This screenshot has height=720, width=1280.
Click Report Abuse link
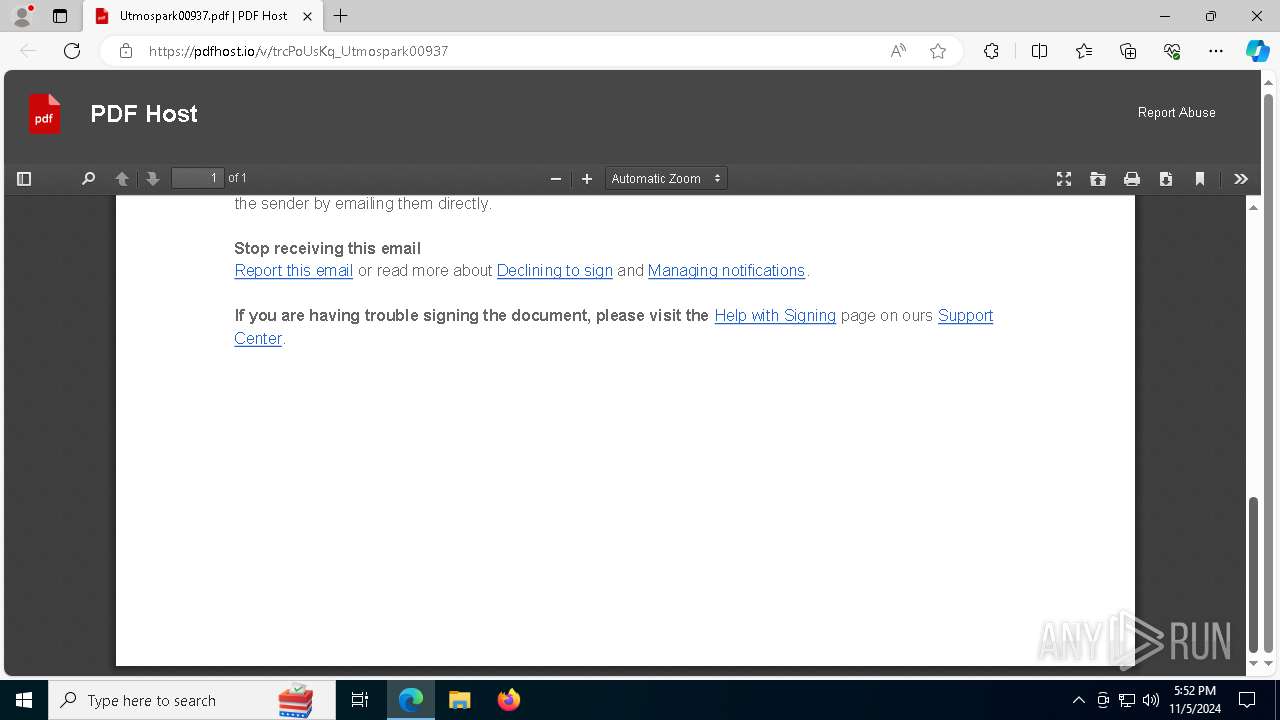[x=1176, y=112]
